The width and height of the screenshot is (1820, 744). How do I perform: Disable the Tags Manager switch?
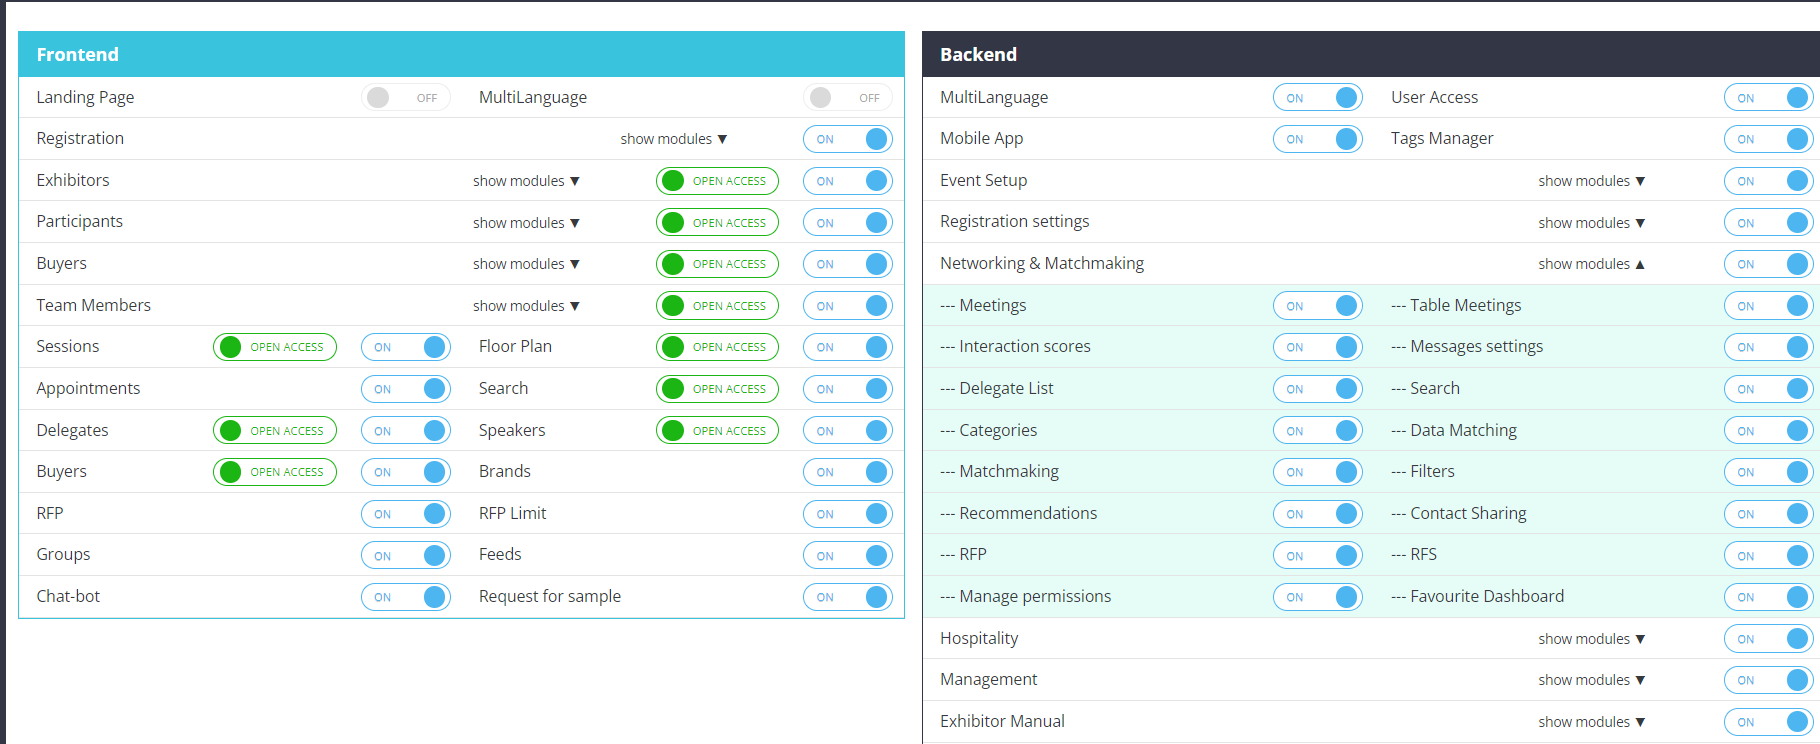tap(1767, 139)
